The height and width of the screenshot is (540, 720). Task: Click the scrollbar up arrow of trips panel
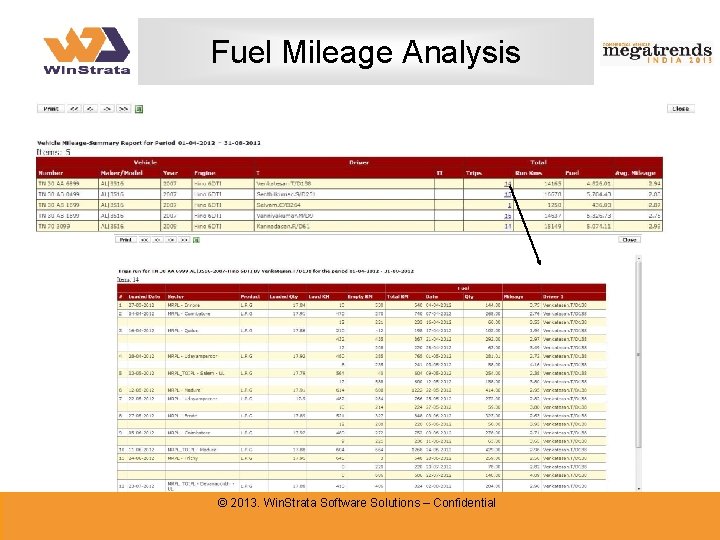[638, 259]
